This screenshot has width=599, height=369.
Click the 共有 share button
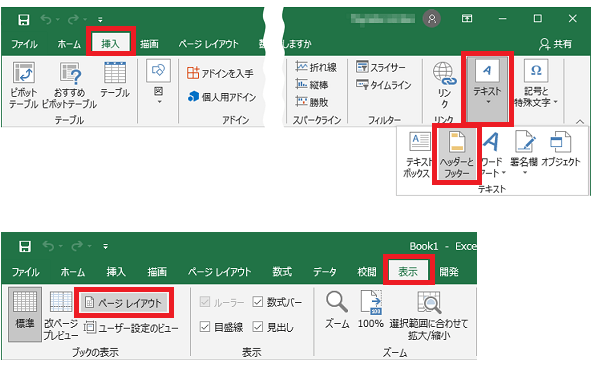click(x=555, y=44)
